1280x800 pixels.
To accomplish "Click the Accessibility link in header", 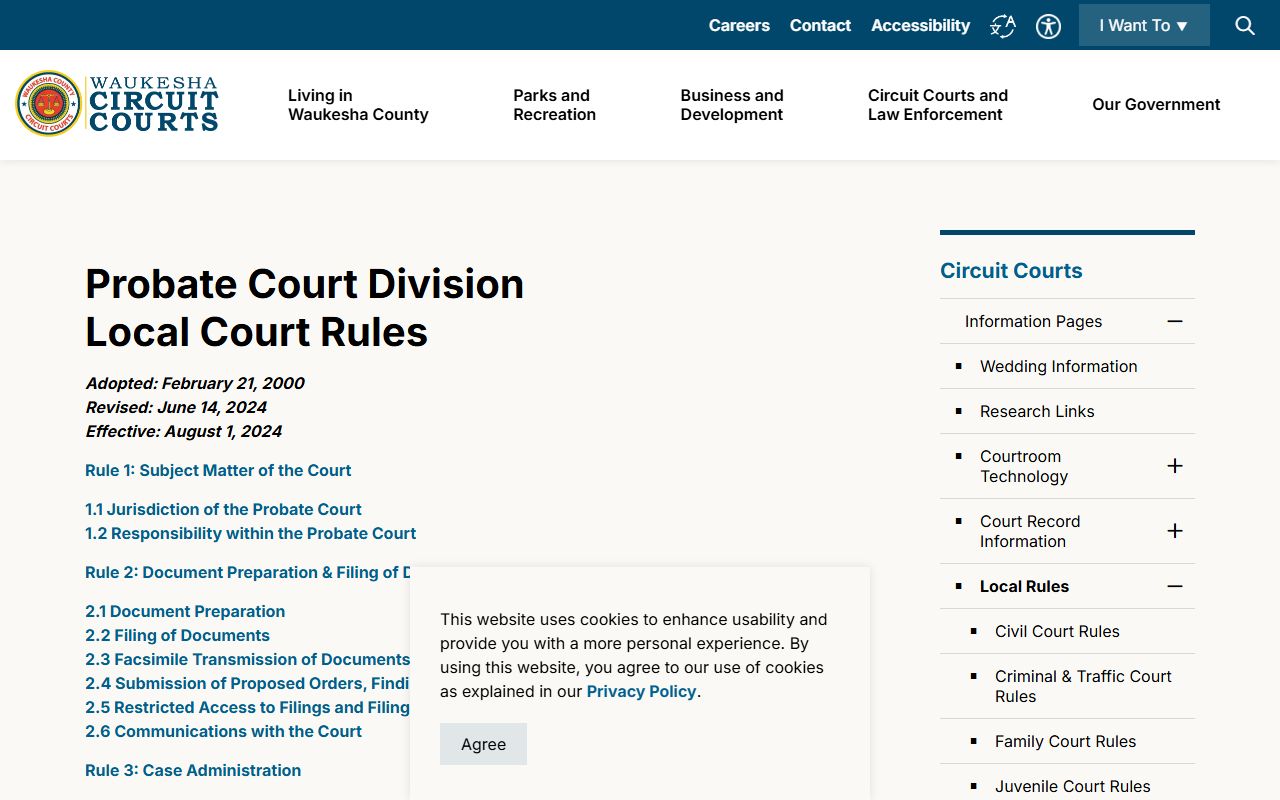I will point(920,25).
